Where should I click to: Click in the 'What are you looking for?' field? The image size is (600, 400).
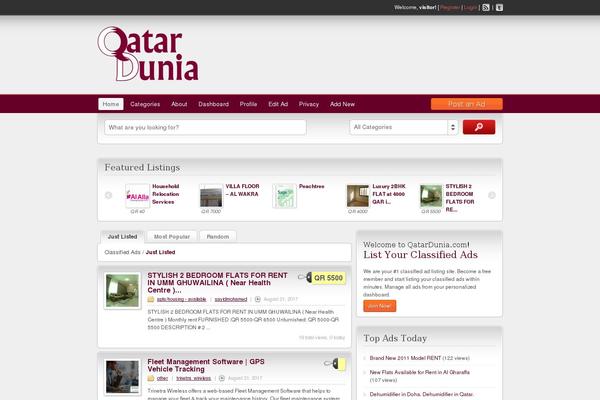pos(205,127)
